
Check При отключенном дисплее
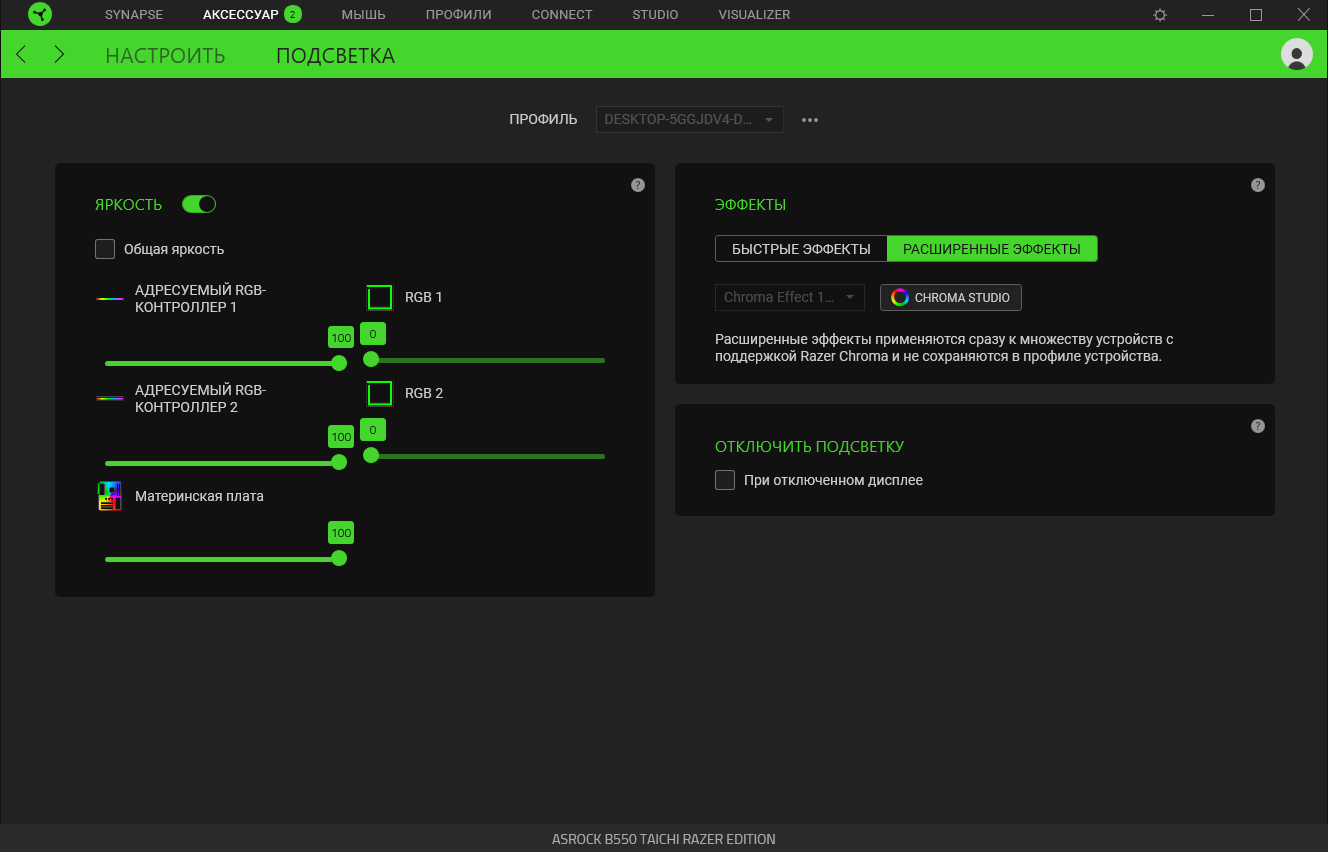725,480
